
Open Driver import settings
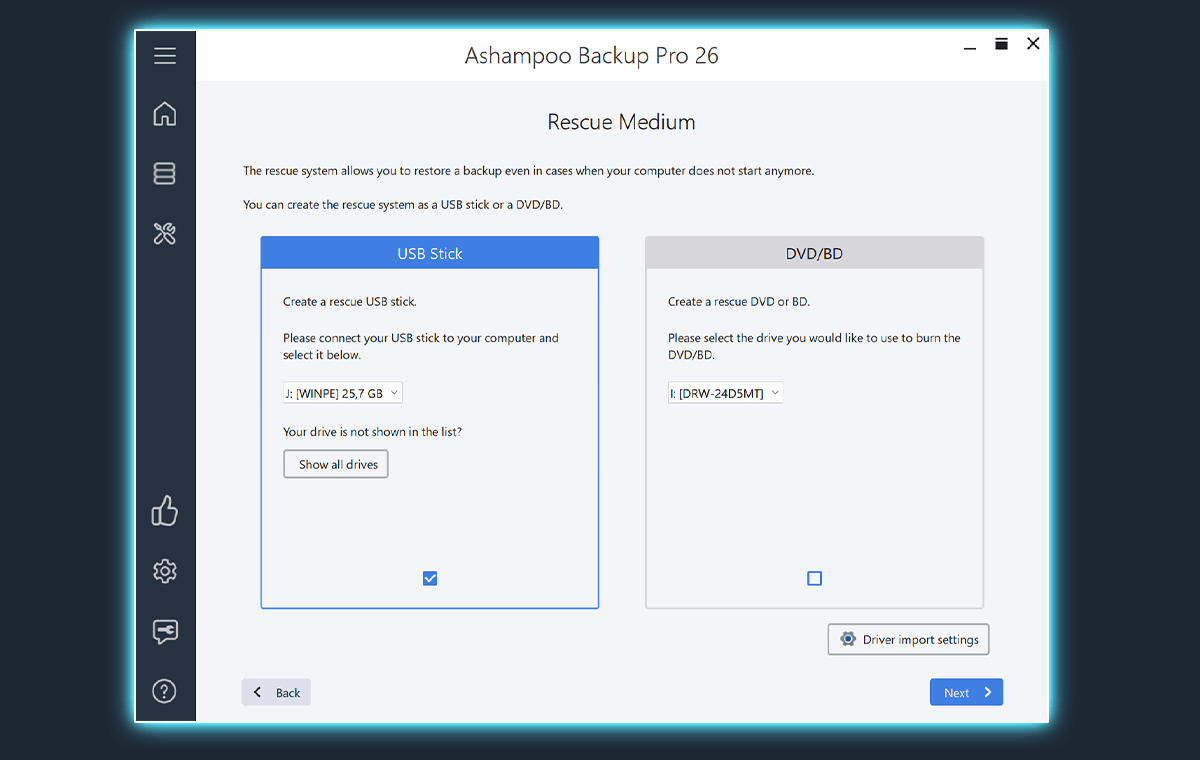[x=908, y=640]
